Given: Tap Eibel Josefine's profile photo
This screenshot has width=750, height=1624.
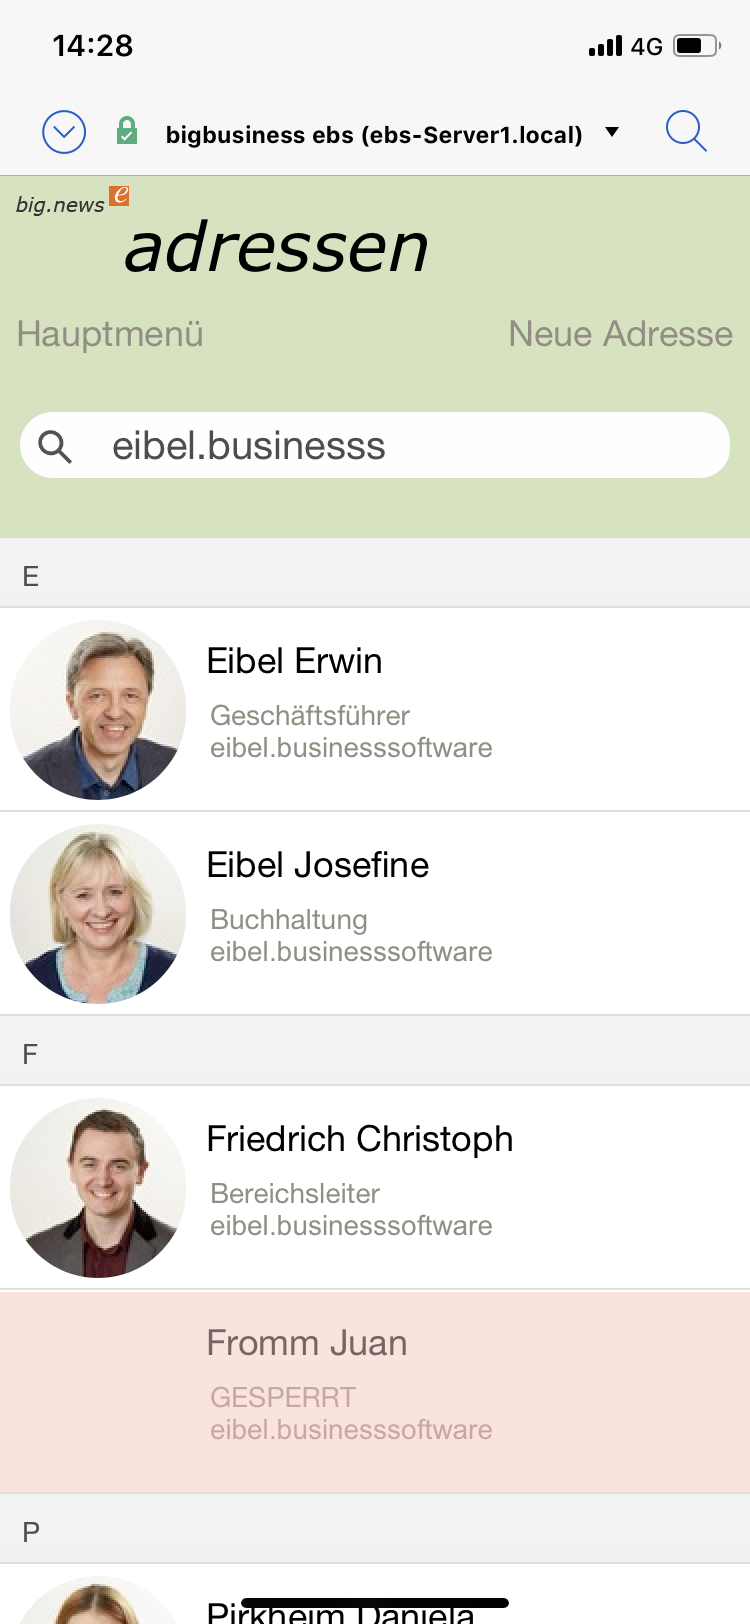Looking at the screenshot, I should pyautogui.click(x=98, y=913).
